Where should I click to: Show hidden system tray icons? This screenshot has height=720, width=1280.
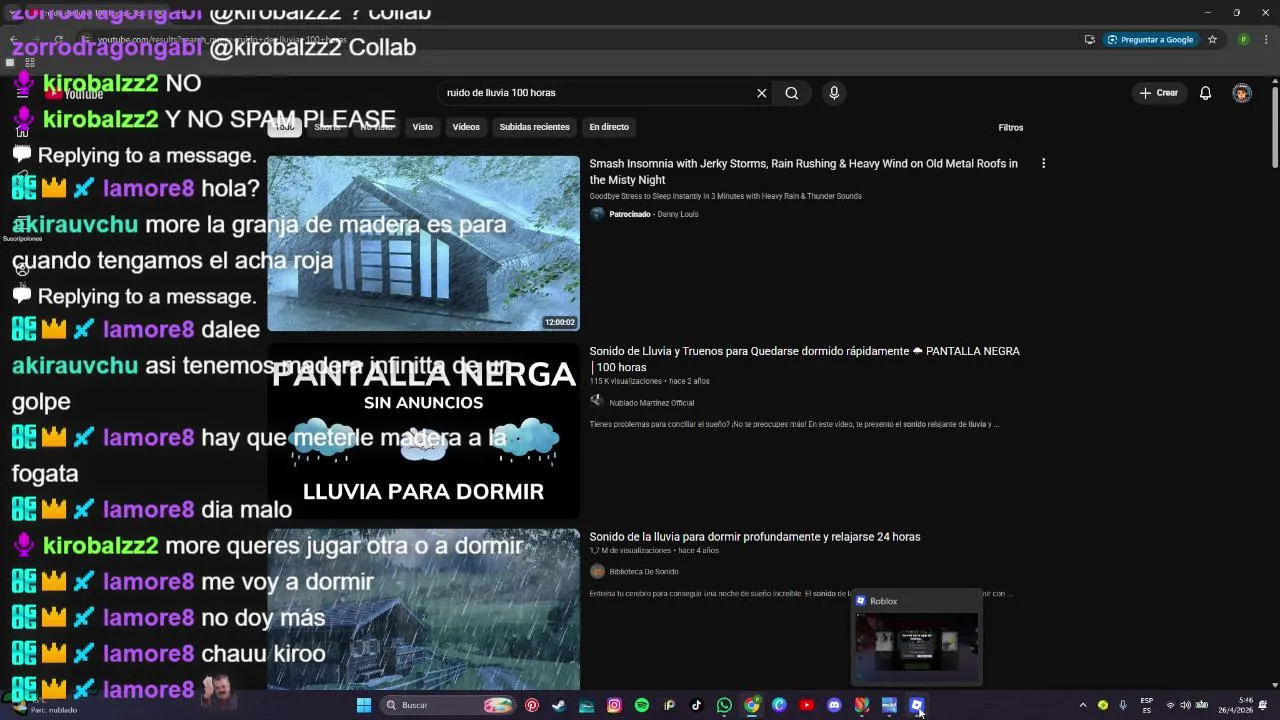coord(1082,705)
